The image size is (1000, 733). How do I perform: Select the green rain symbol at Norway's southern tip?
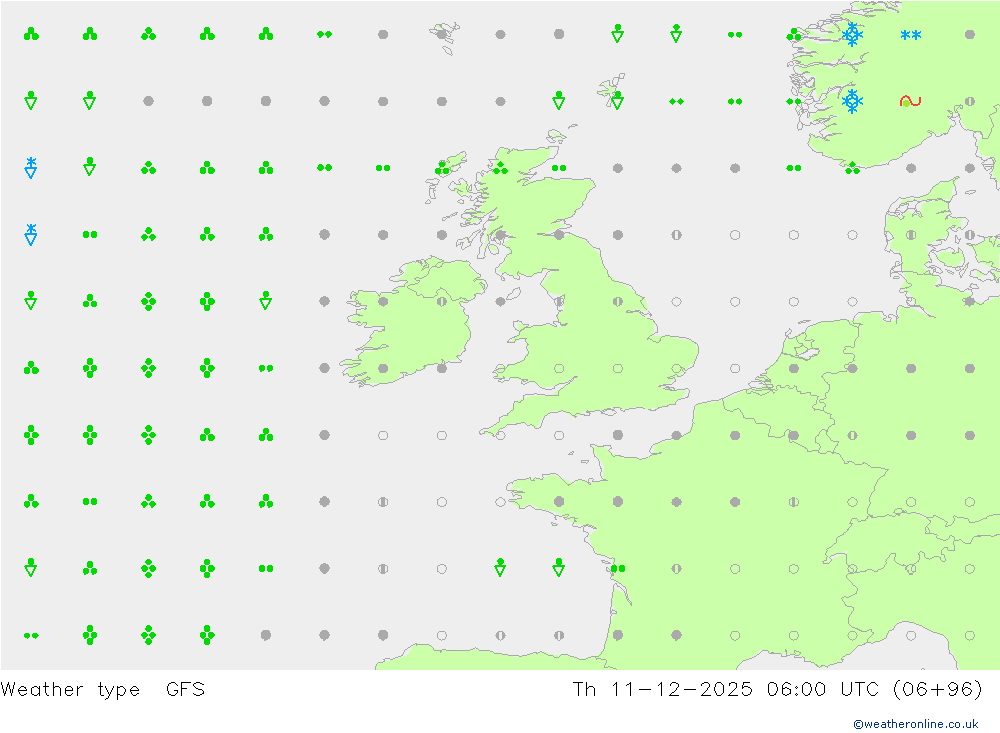(852, 168)
